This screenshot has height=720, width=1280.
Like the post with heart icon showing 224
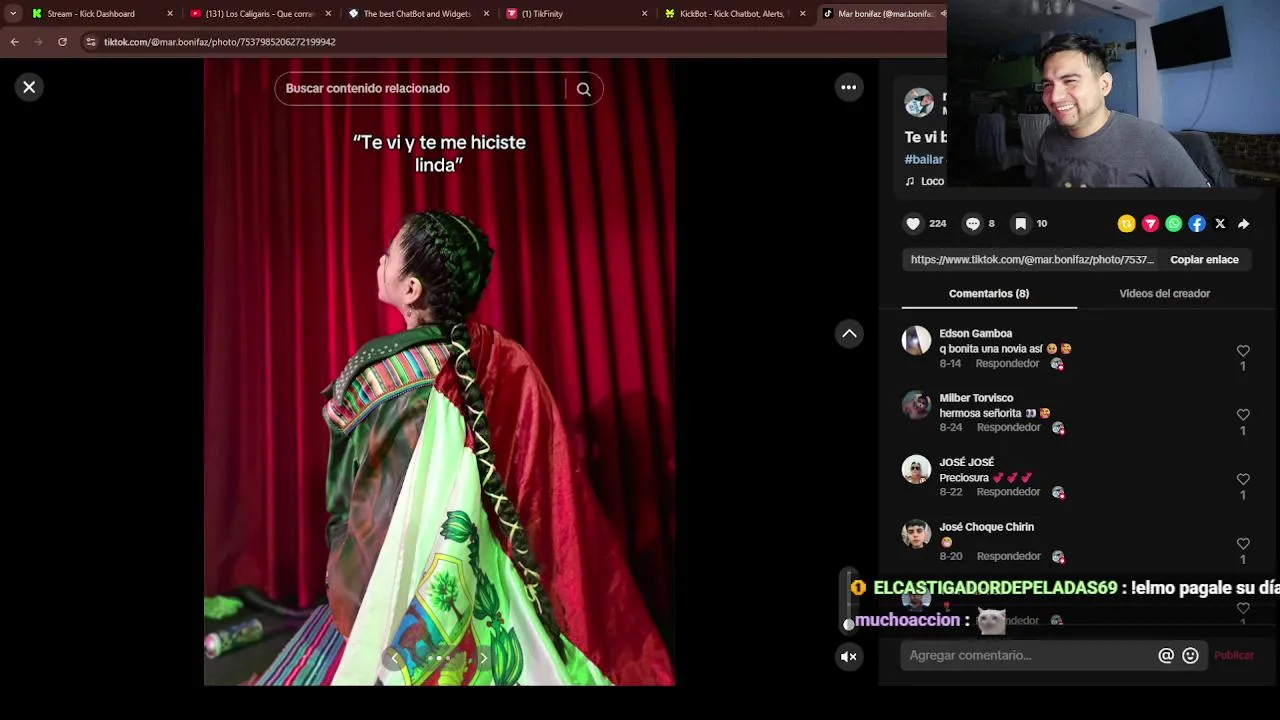click(x=913, y=224)
